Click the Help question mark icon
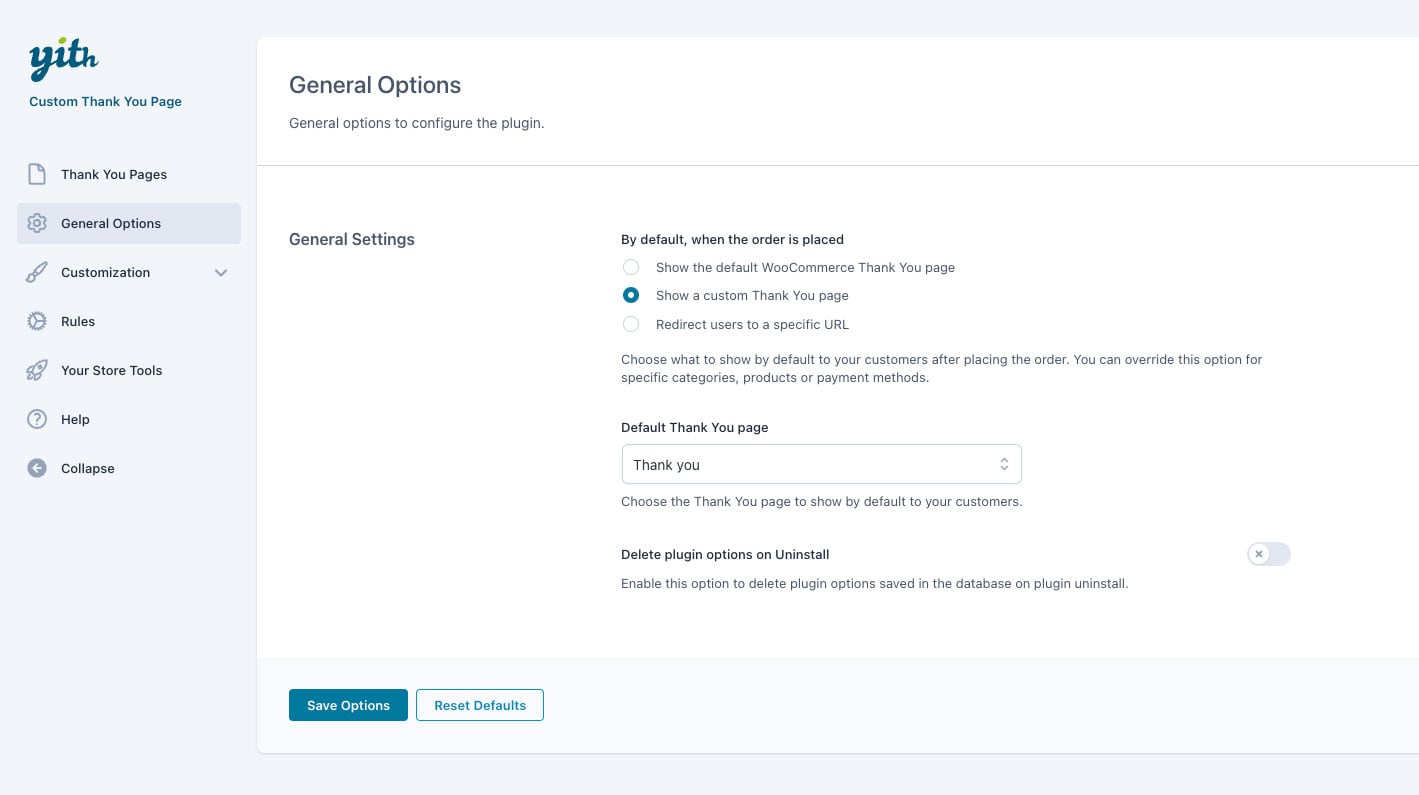 [x=37, y=419]
